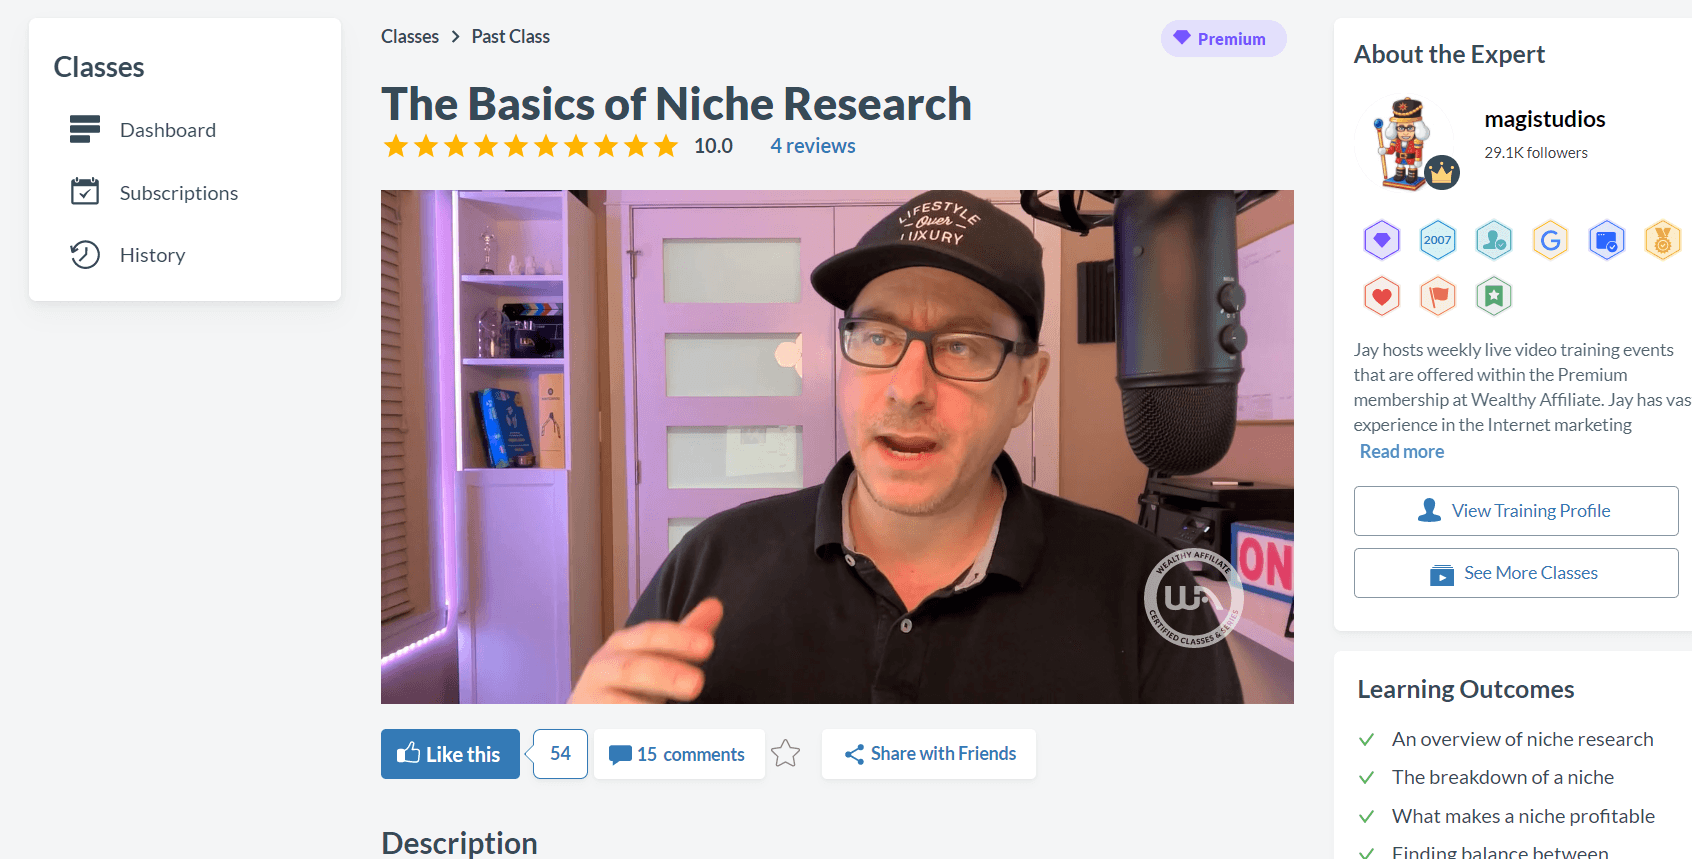Viewport: 1692px width, 859px height.
Task: Click the Google G badge
Action: [1550, 240]
